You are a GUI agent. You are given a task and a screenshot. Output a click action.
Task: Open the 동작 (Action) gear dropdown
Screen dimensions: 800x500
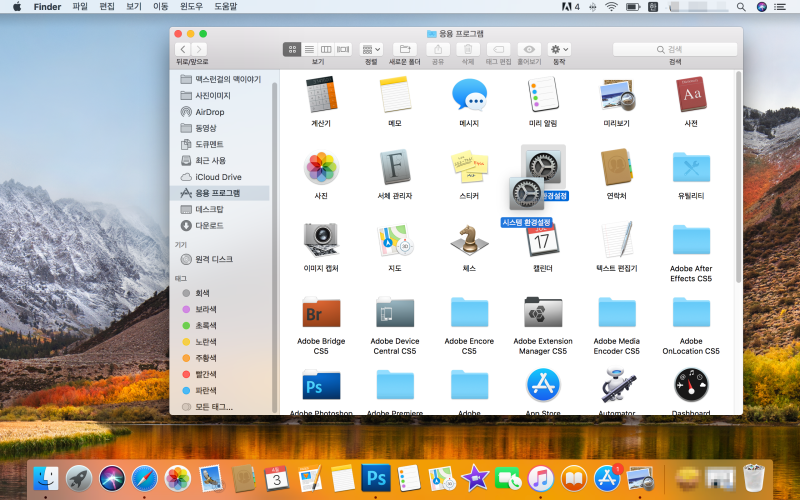[x=559, y=49]
